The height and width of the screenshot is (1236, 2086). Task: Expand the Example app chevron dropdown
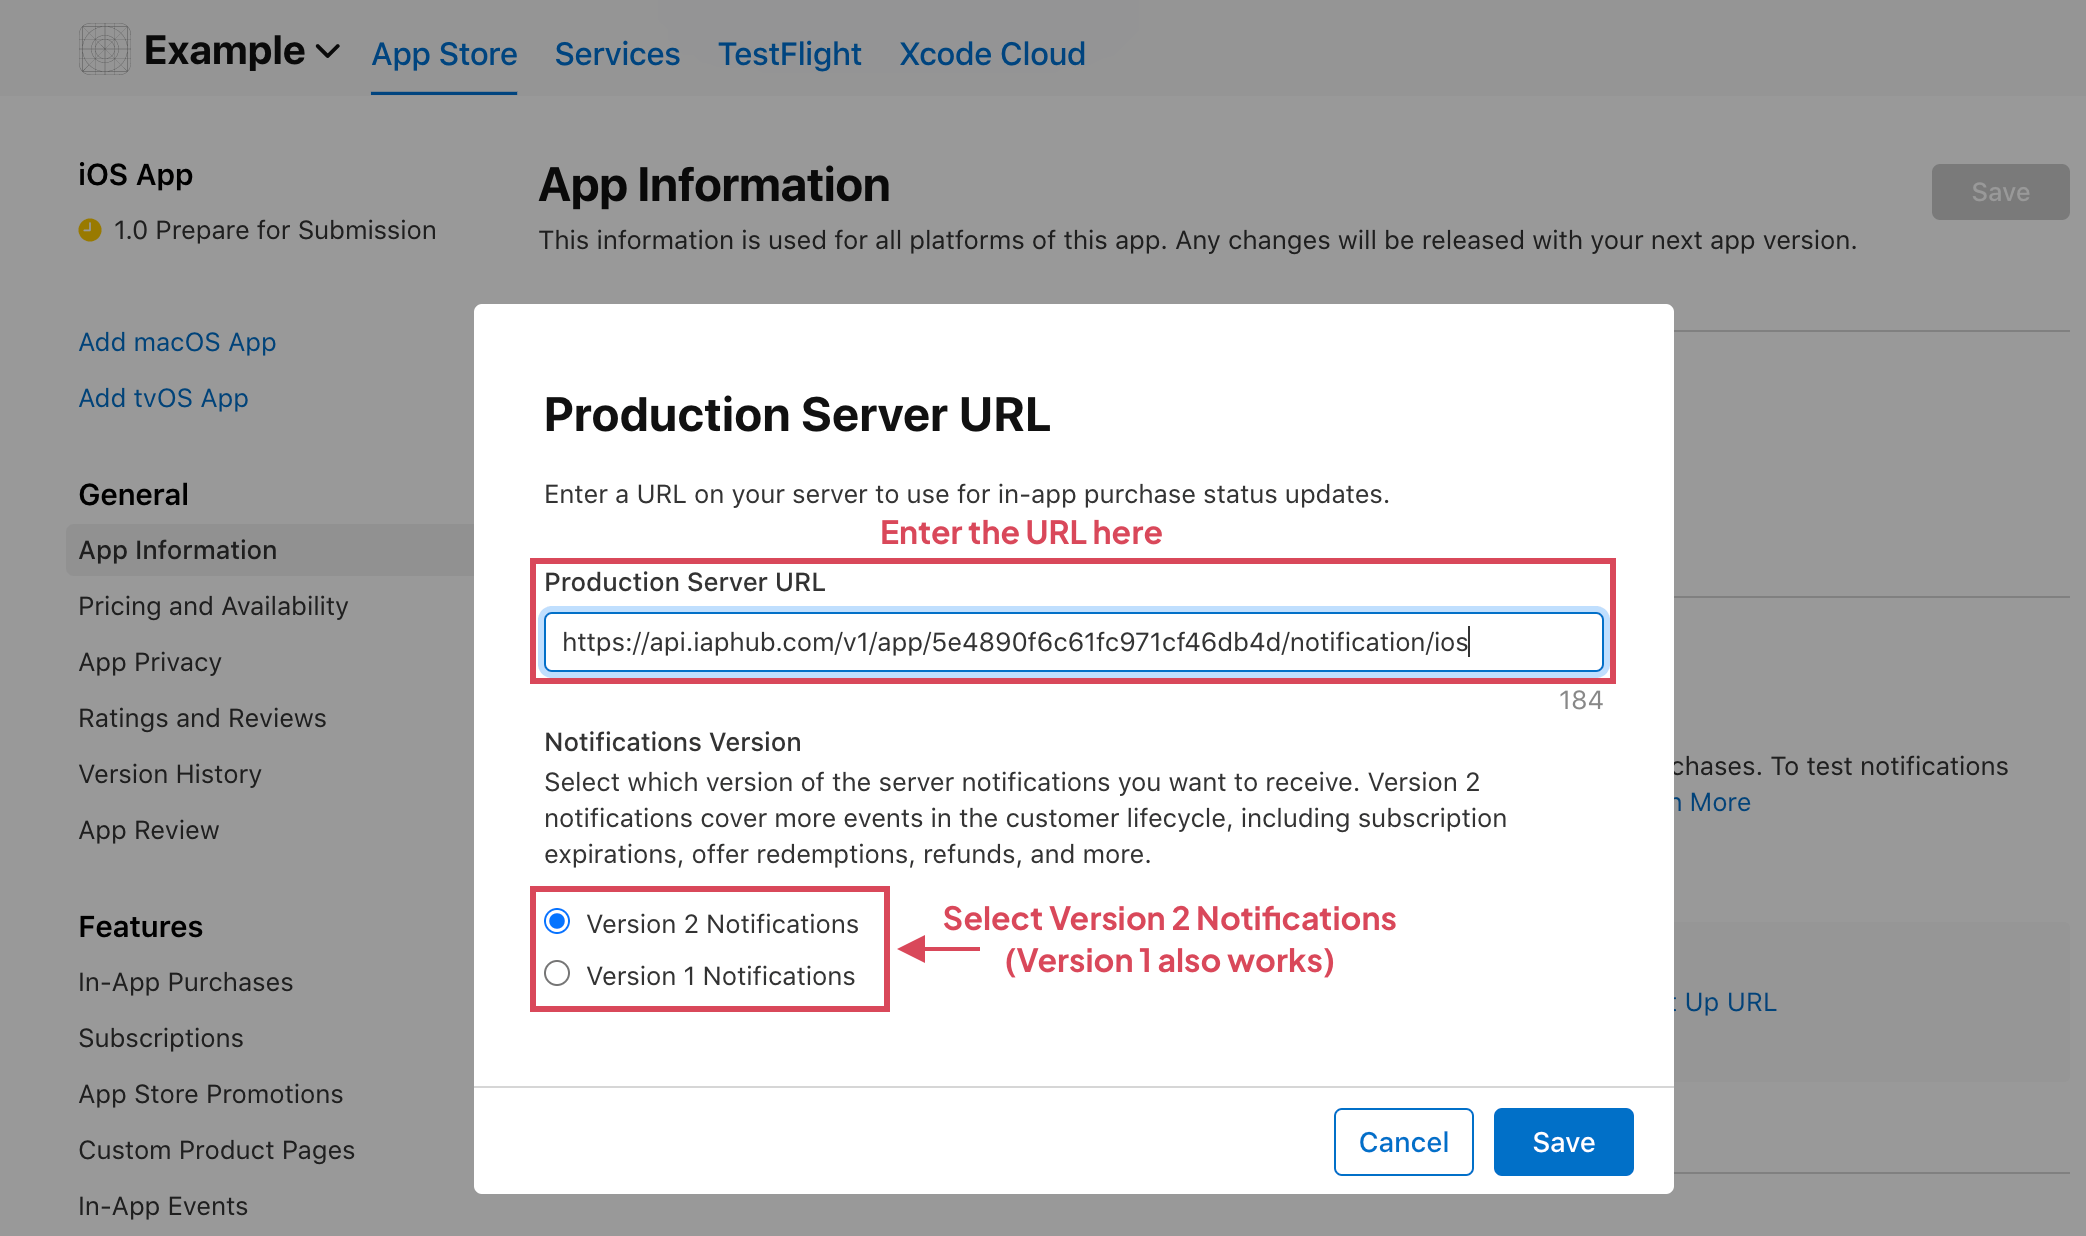click(328, 51)
